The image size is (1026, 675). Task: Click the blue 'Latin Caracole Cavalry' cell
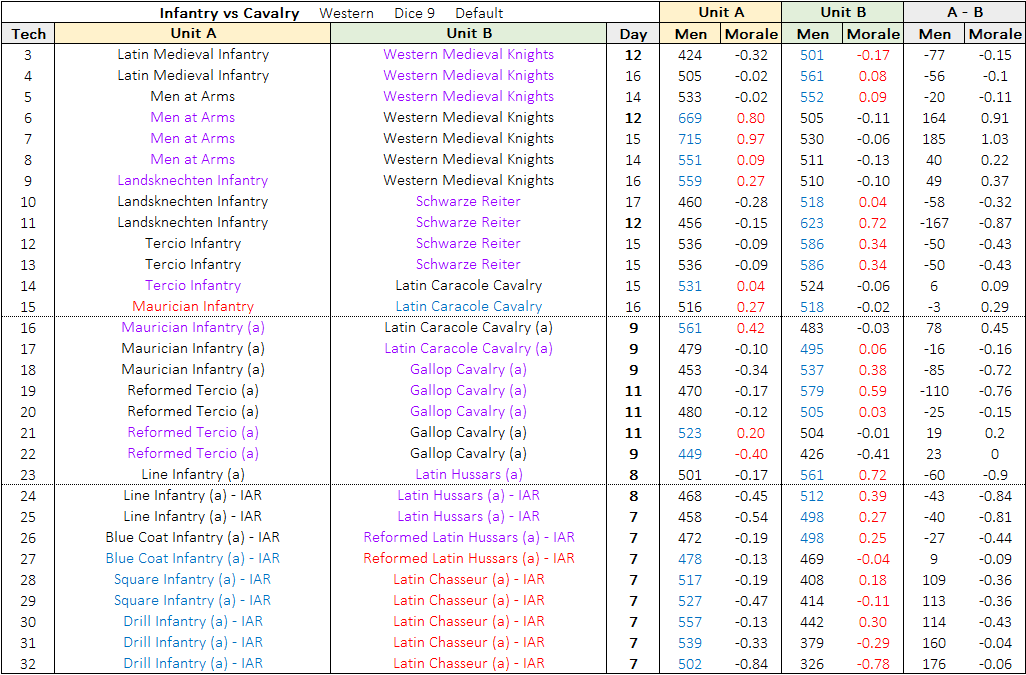468,307
